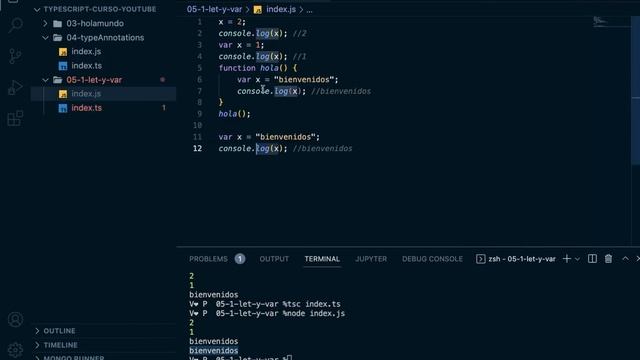Open the Run and Debug view

[15, 87]
